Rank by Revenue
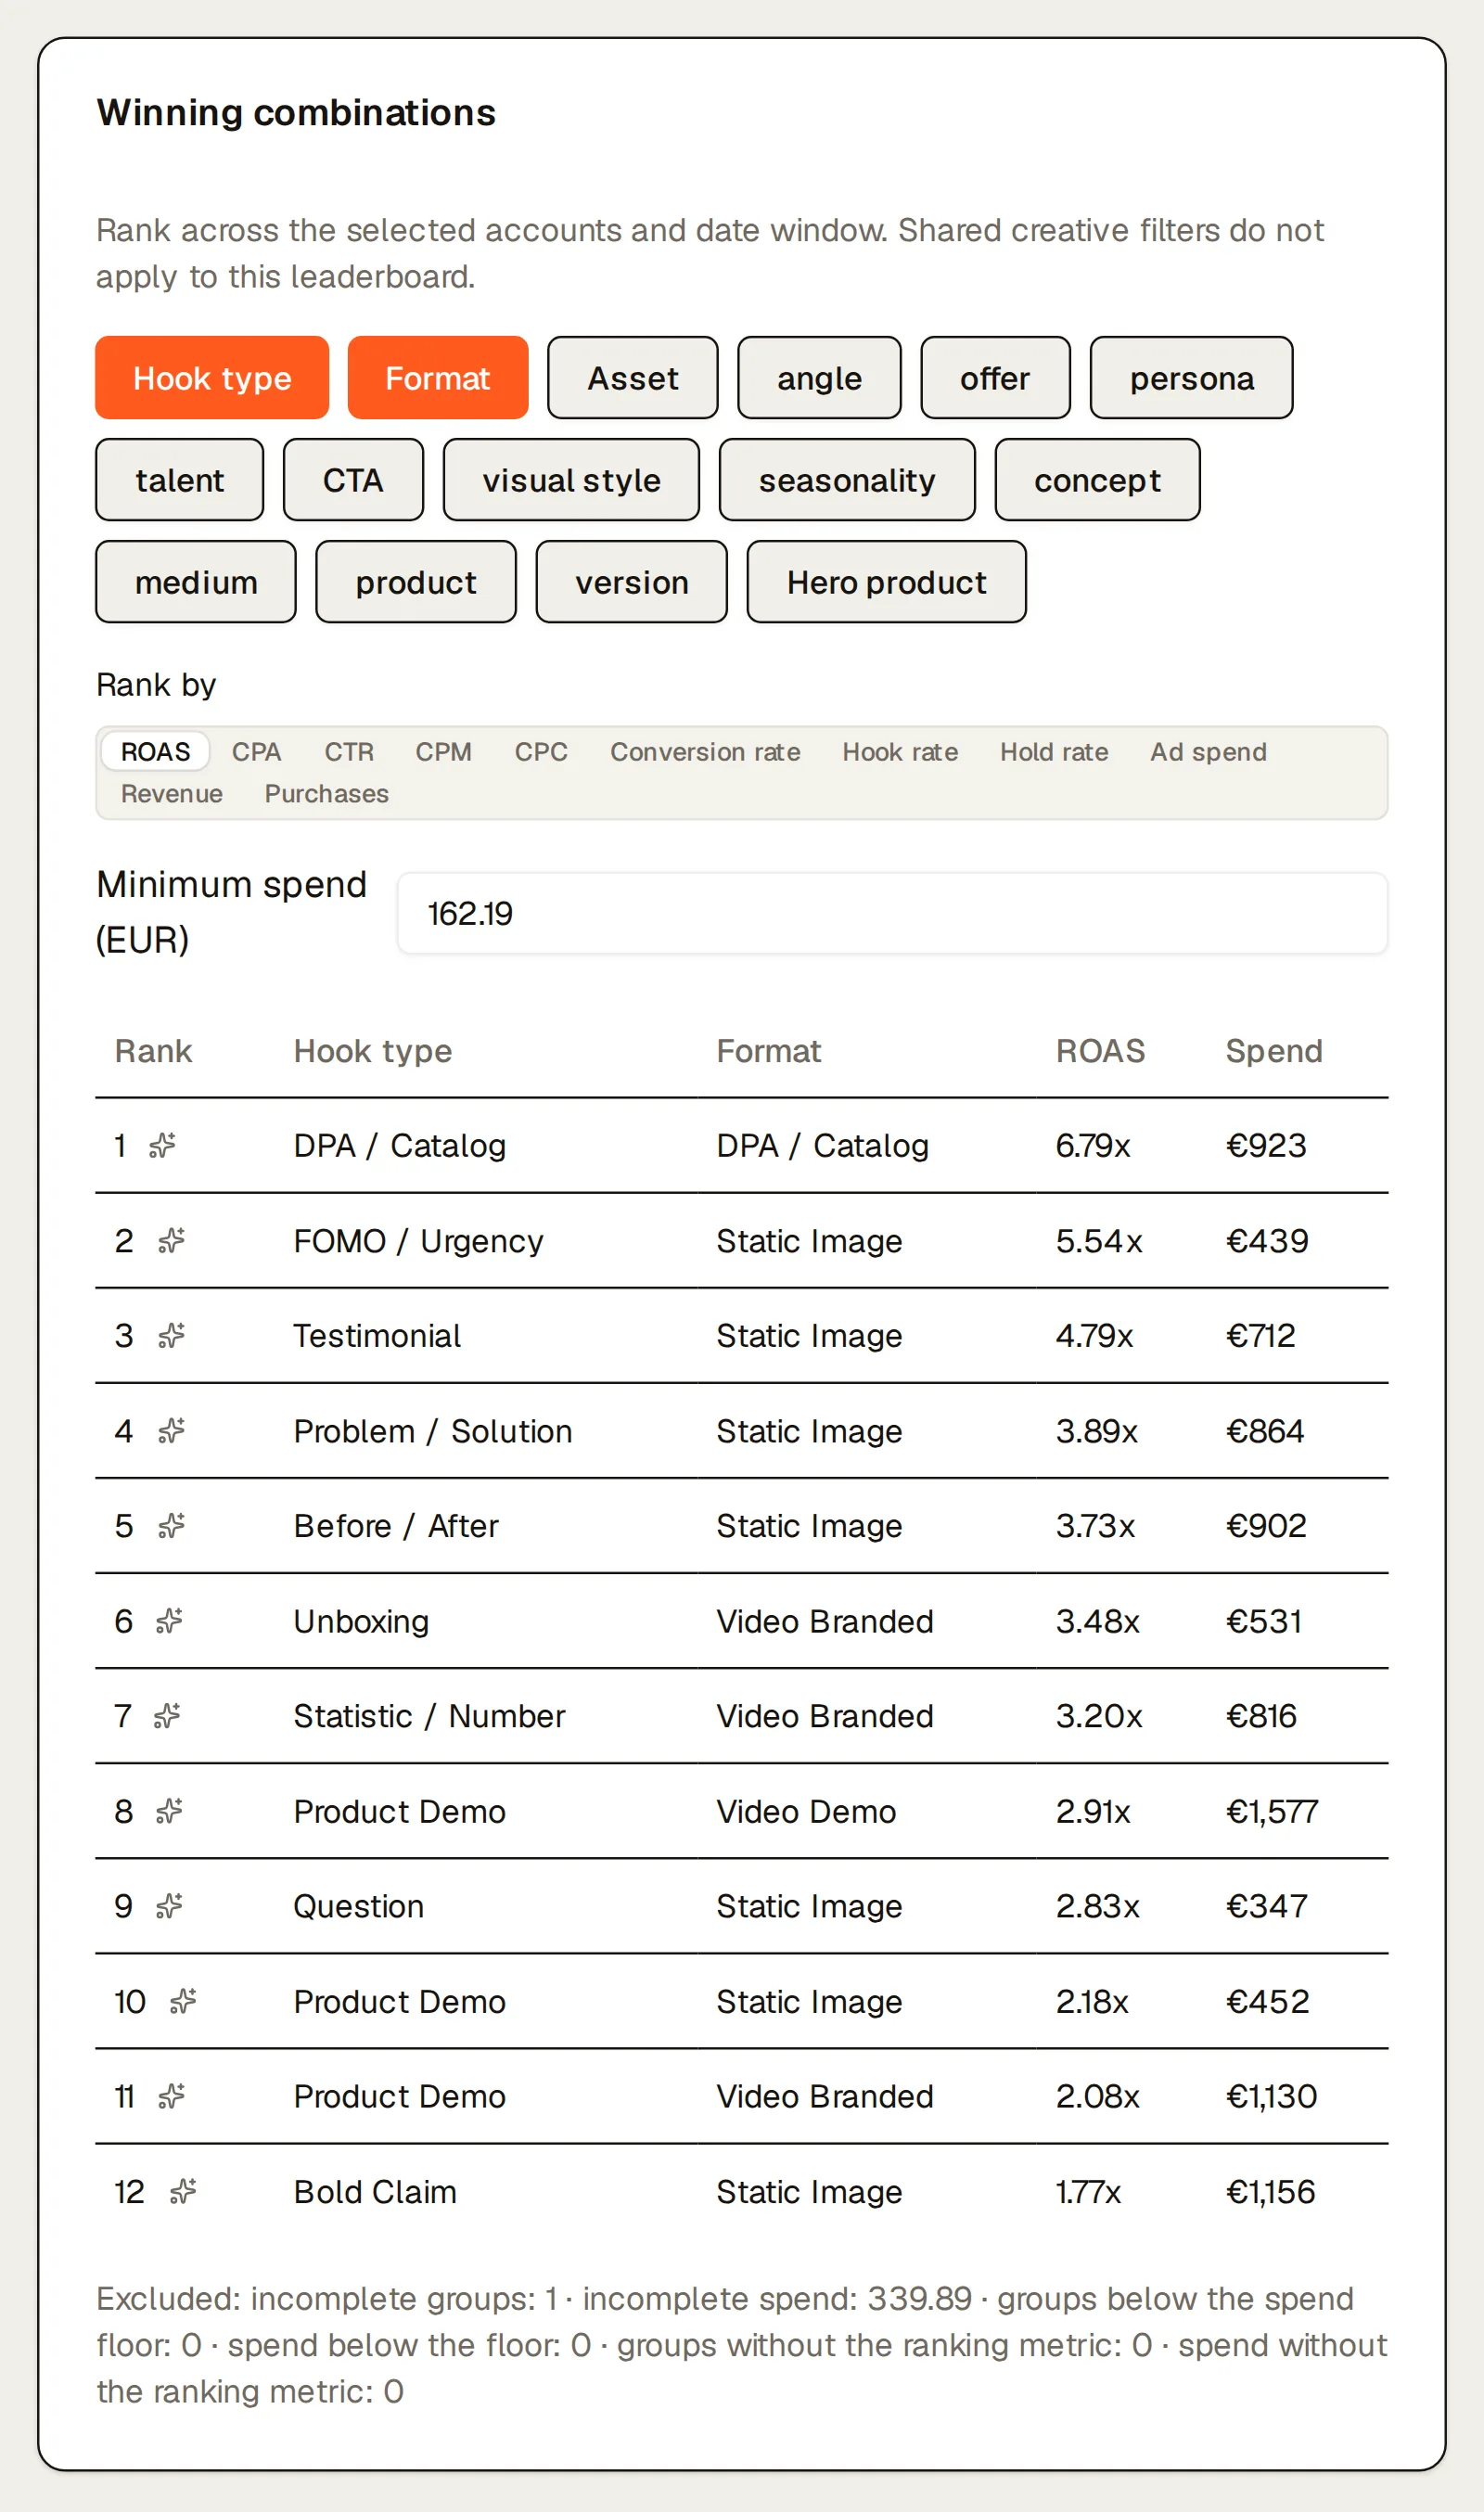Screen dimensions: 1484x2512 pyautogui.click(x=172, y=794)
